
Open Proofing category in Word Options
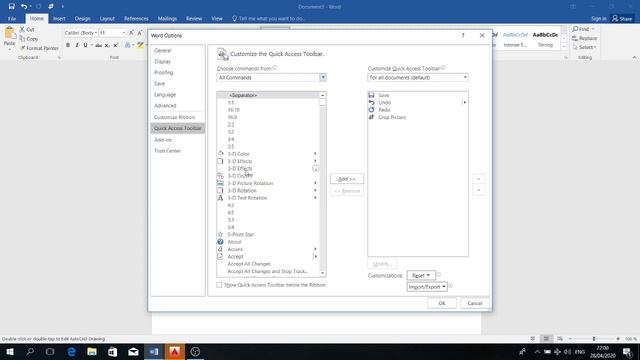point(178,73)
